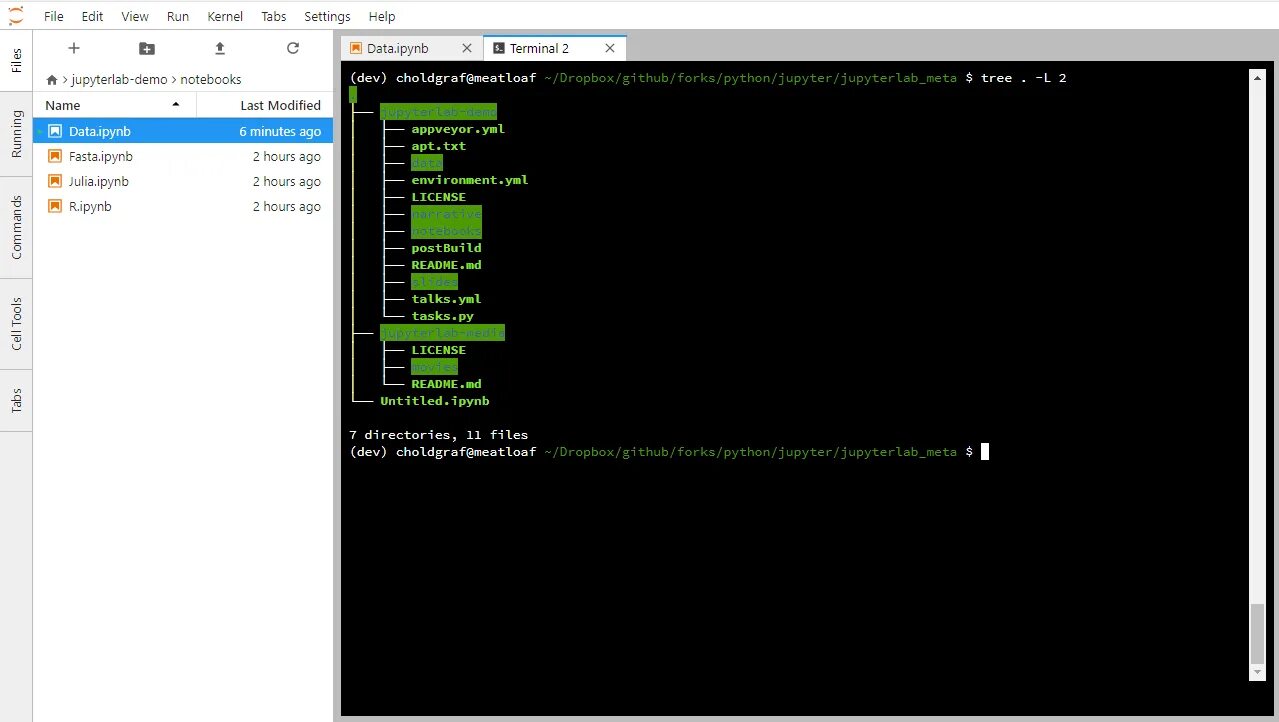Click the JupyterLab logo icon
Image resolution: width=1279 pixels, height=722 pixels.
coord(16,16)
